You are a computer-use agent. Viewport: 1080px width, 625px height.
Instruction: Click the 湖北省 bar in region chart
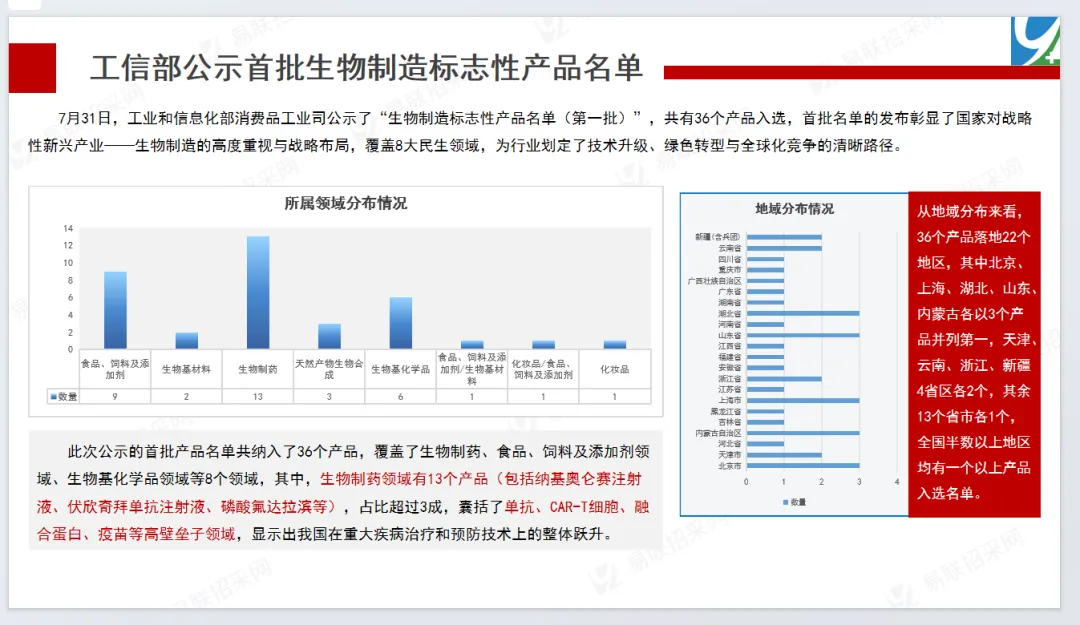802,314
